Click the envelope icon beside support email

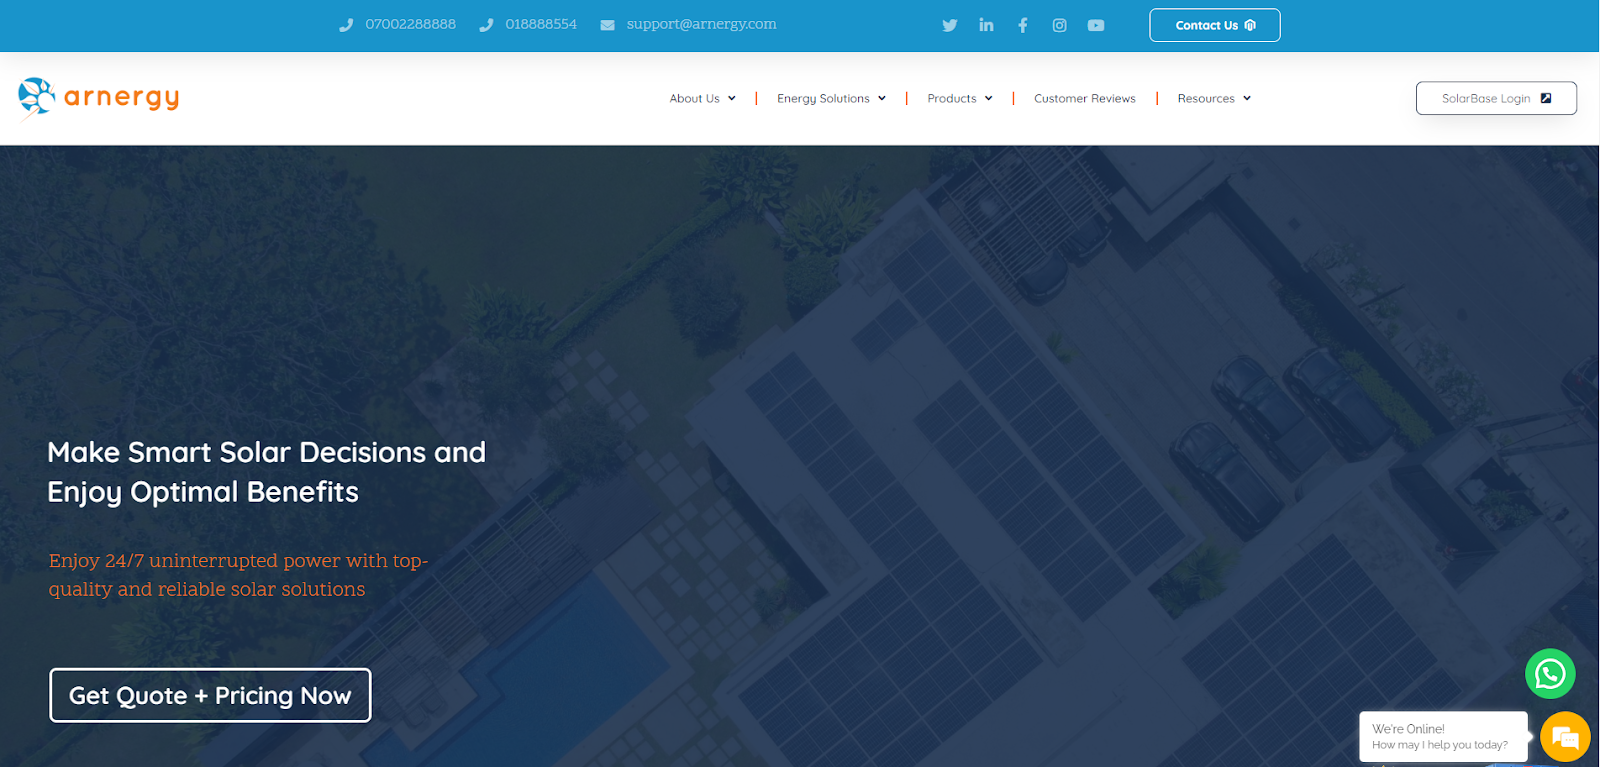click(607, 25)
